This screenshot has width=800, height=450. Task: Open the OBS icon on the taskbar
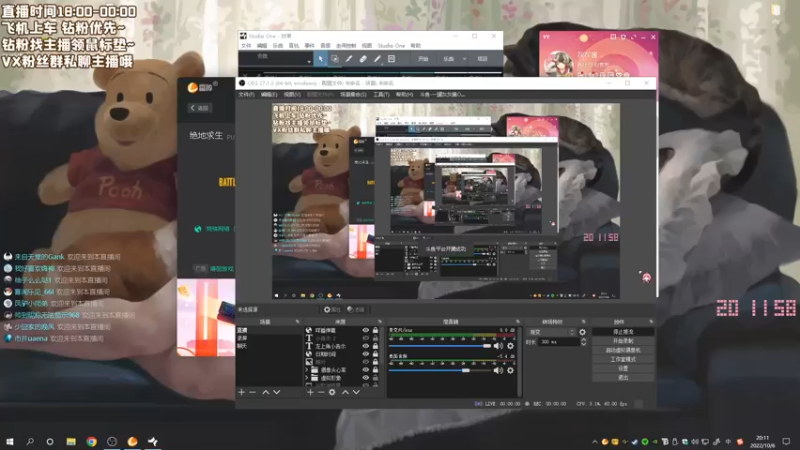click(x=112, y=441)
